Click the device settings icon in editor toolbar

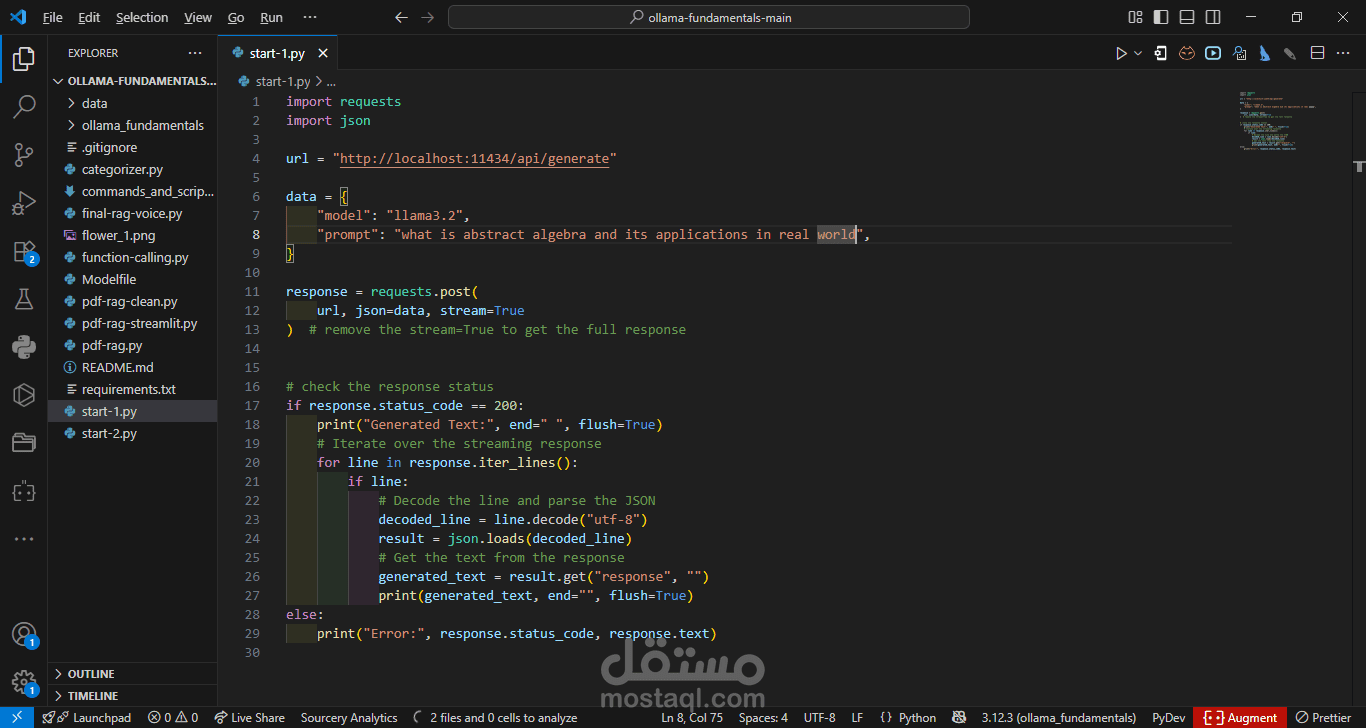(1160, 53)
